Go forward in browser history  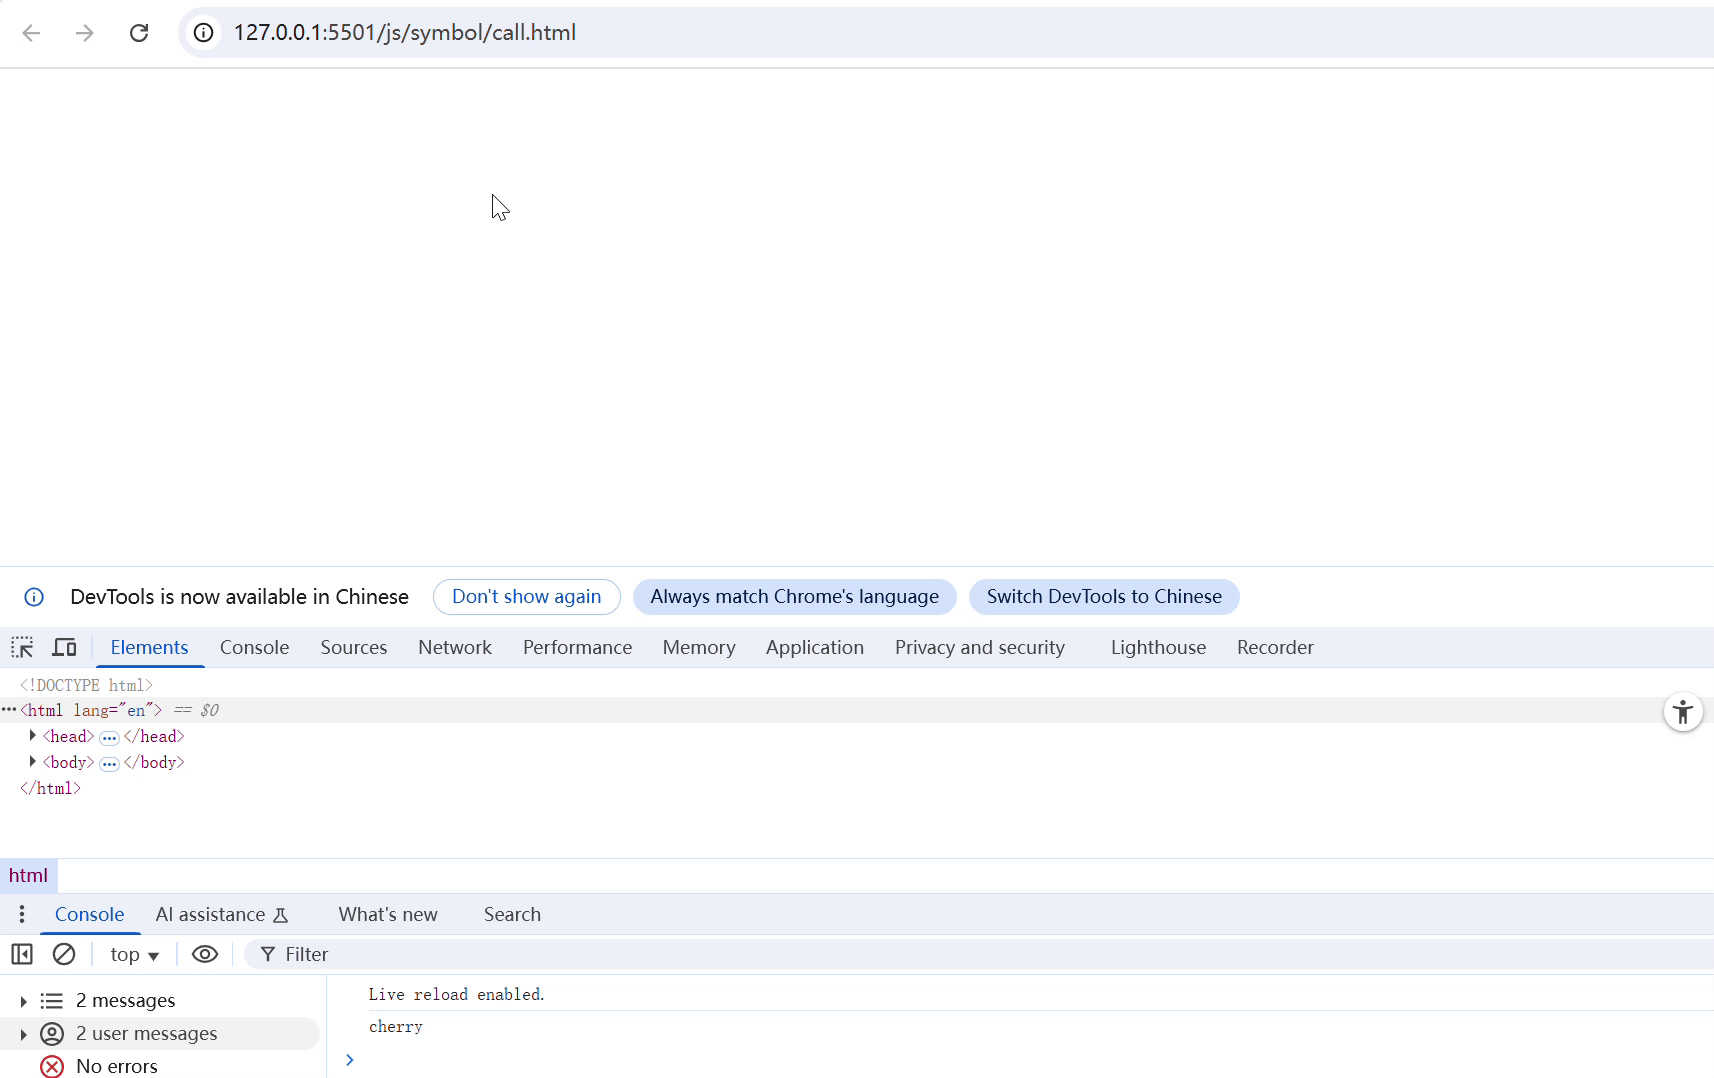pyautogui.click(x=85, y=33)
